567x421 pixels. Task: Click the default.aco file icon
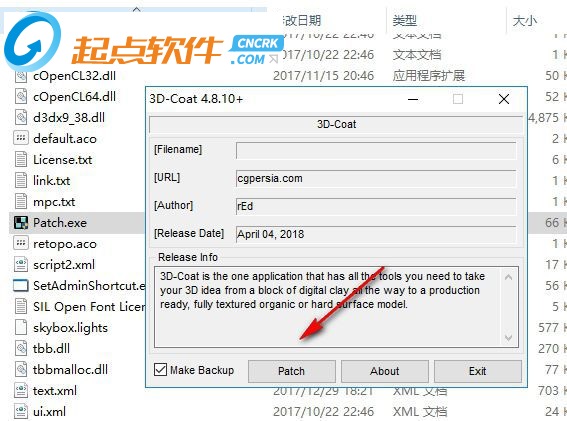point(21,139)
